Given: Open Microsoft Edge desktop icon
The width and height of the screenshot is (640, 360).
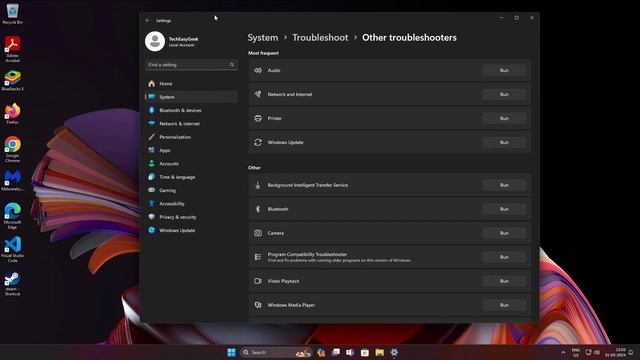Looking at the screenshot, I should click(13, 216).
